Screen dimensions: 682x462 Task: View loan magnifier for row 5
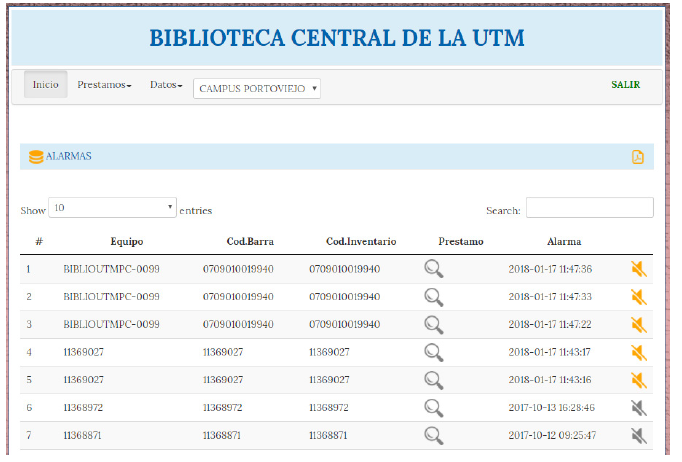433,380
